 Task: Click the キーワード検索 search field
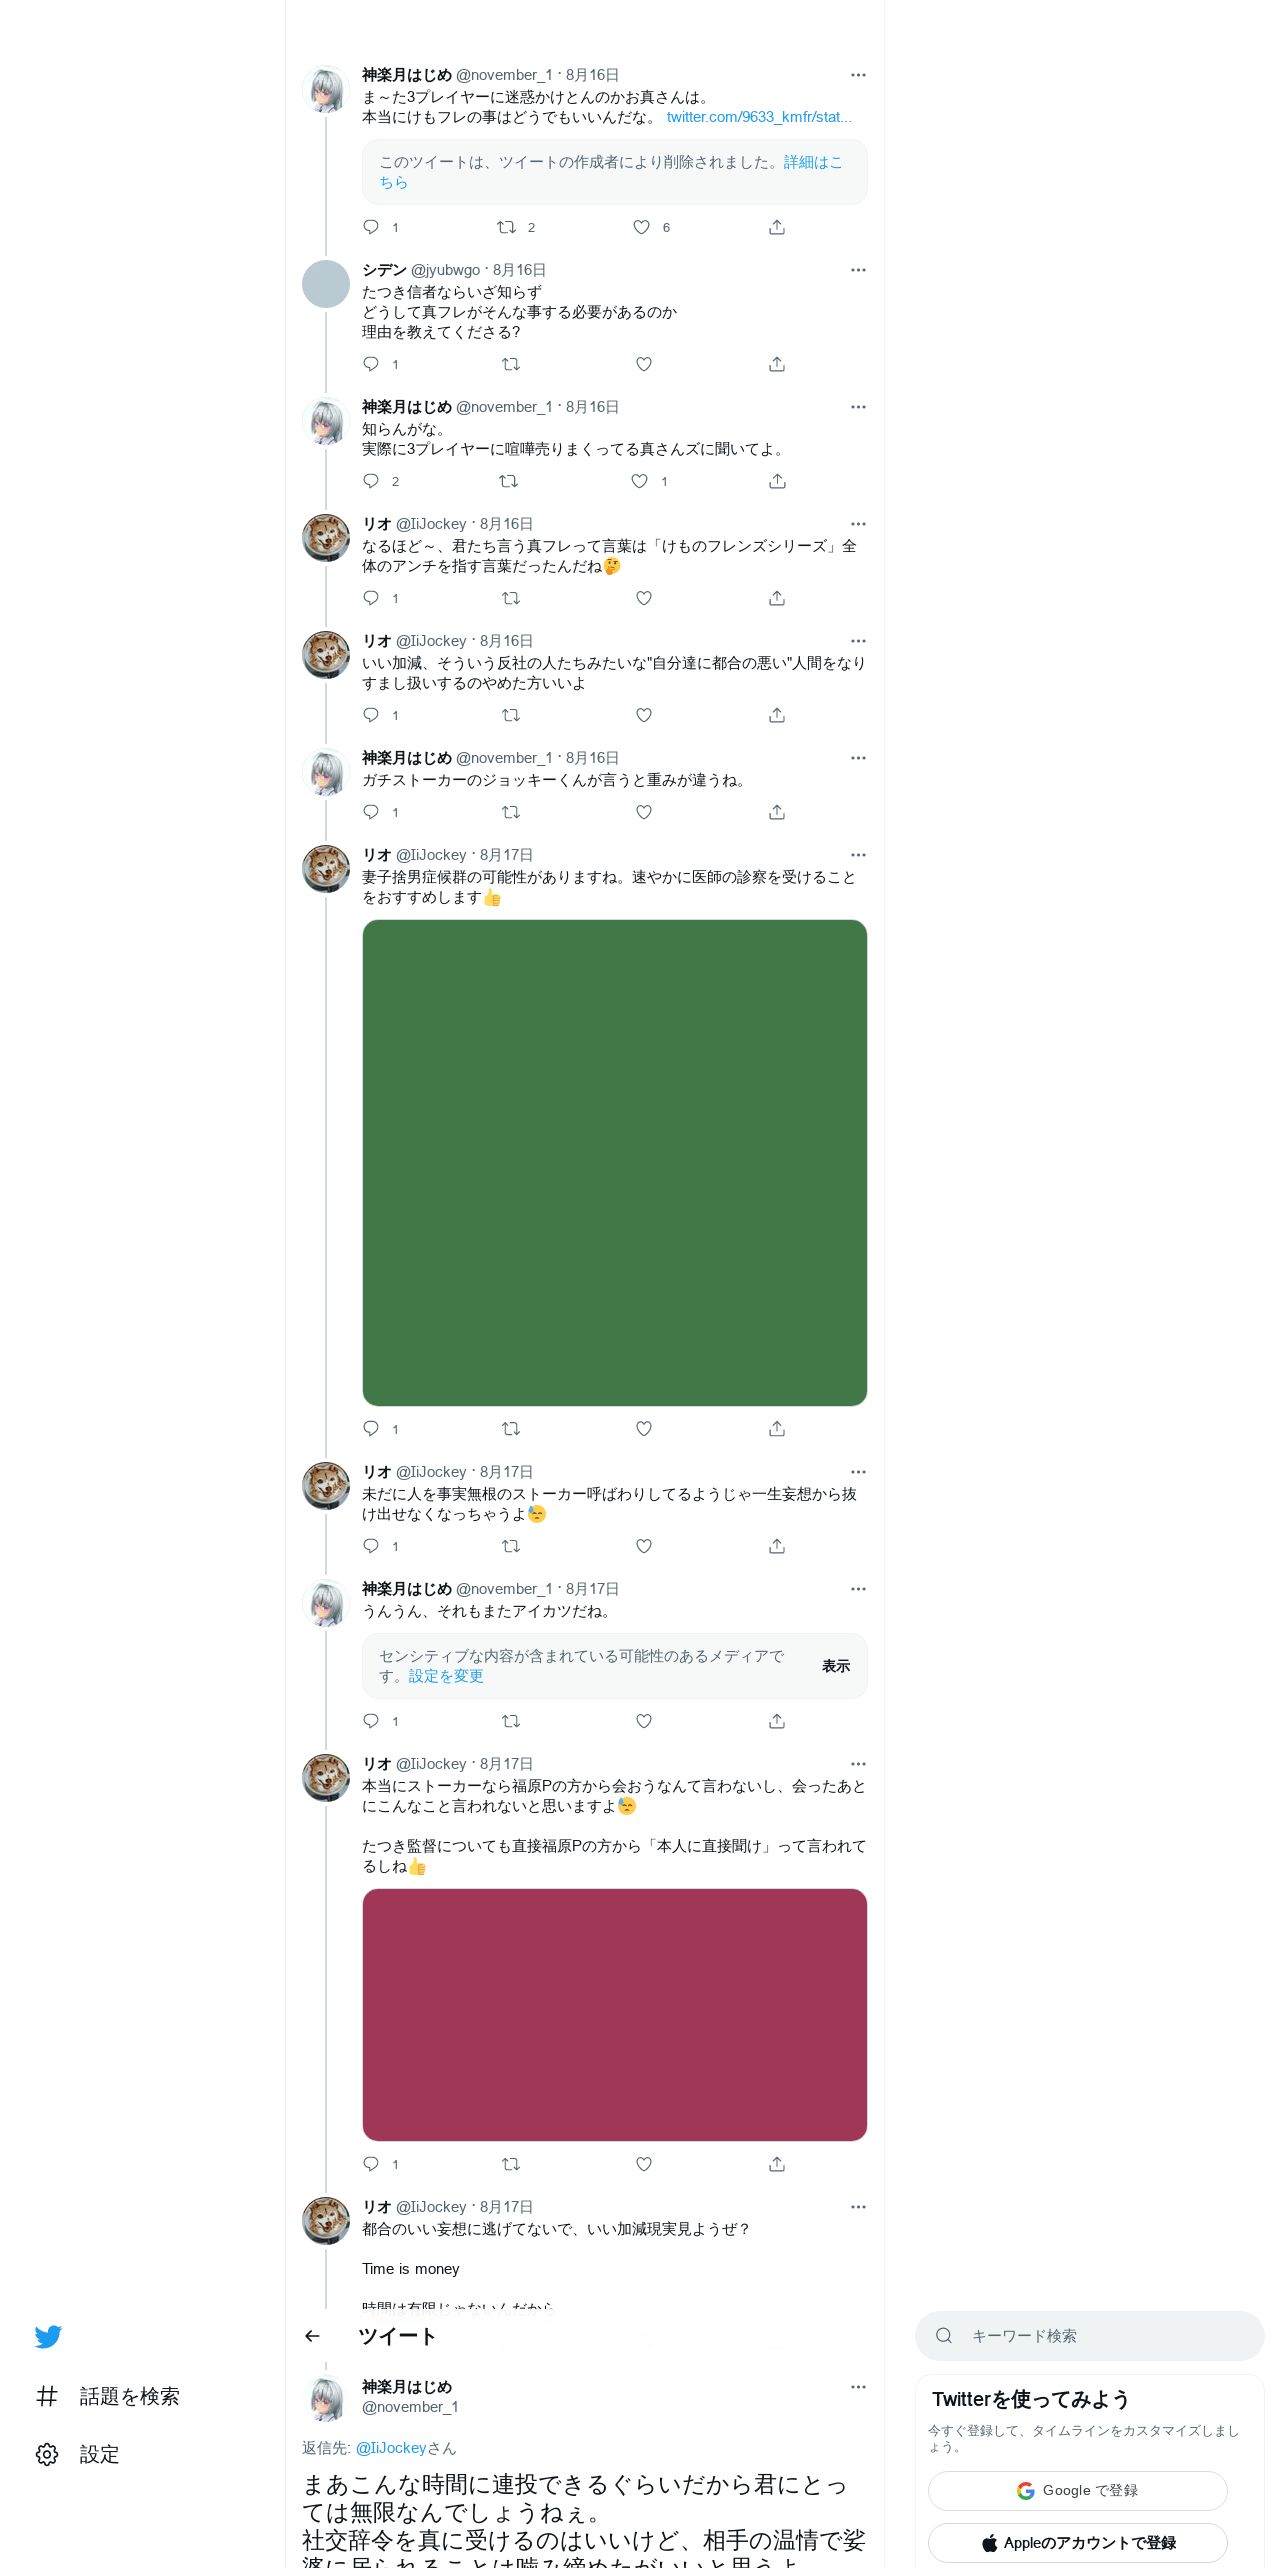click(x=1089, y=2336)
